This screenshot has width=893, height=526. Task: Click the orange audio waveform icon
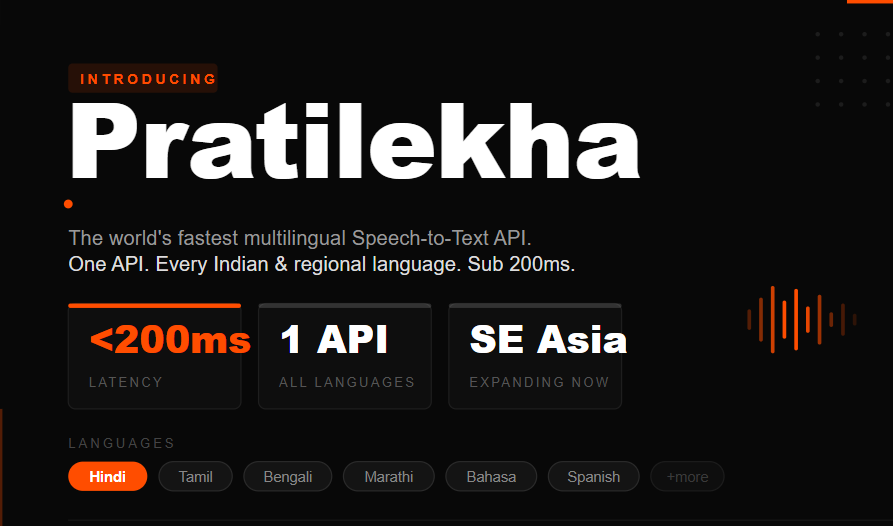801,319
